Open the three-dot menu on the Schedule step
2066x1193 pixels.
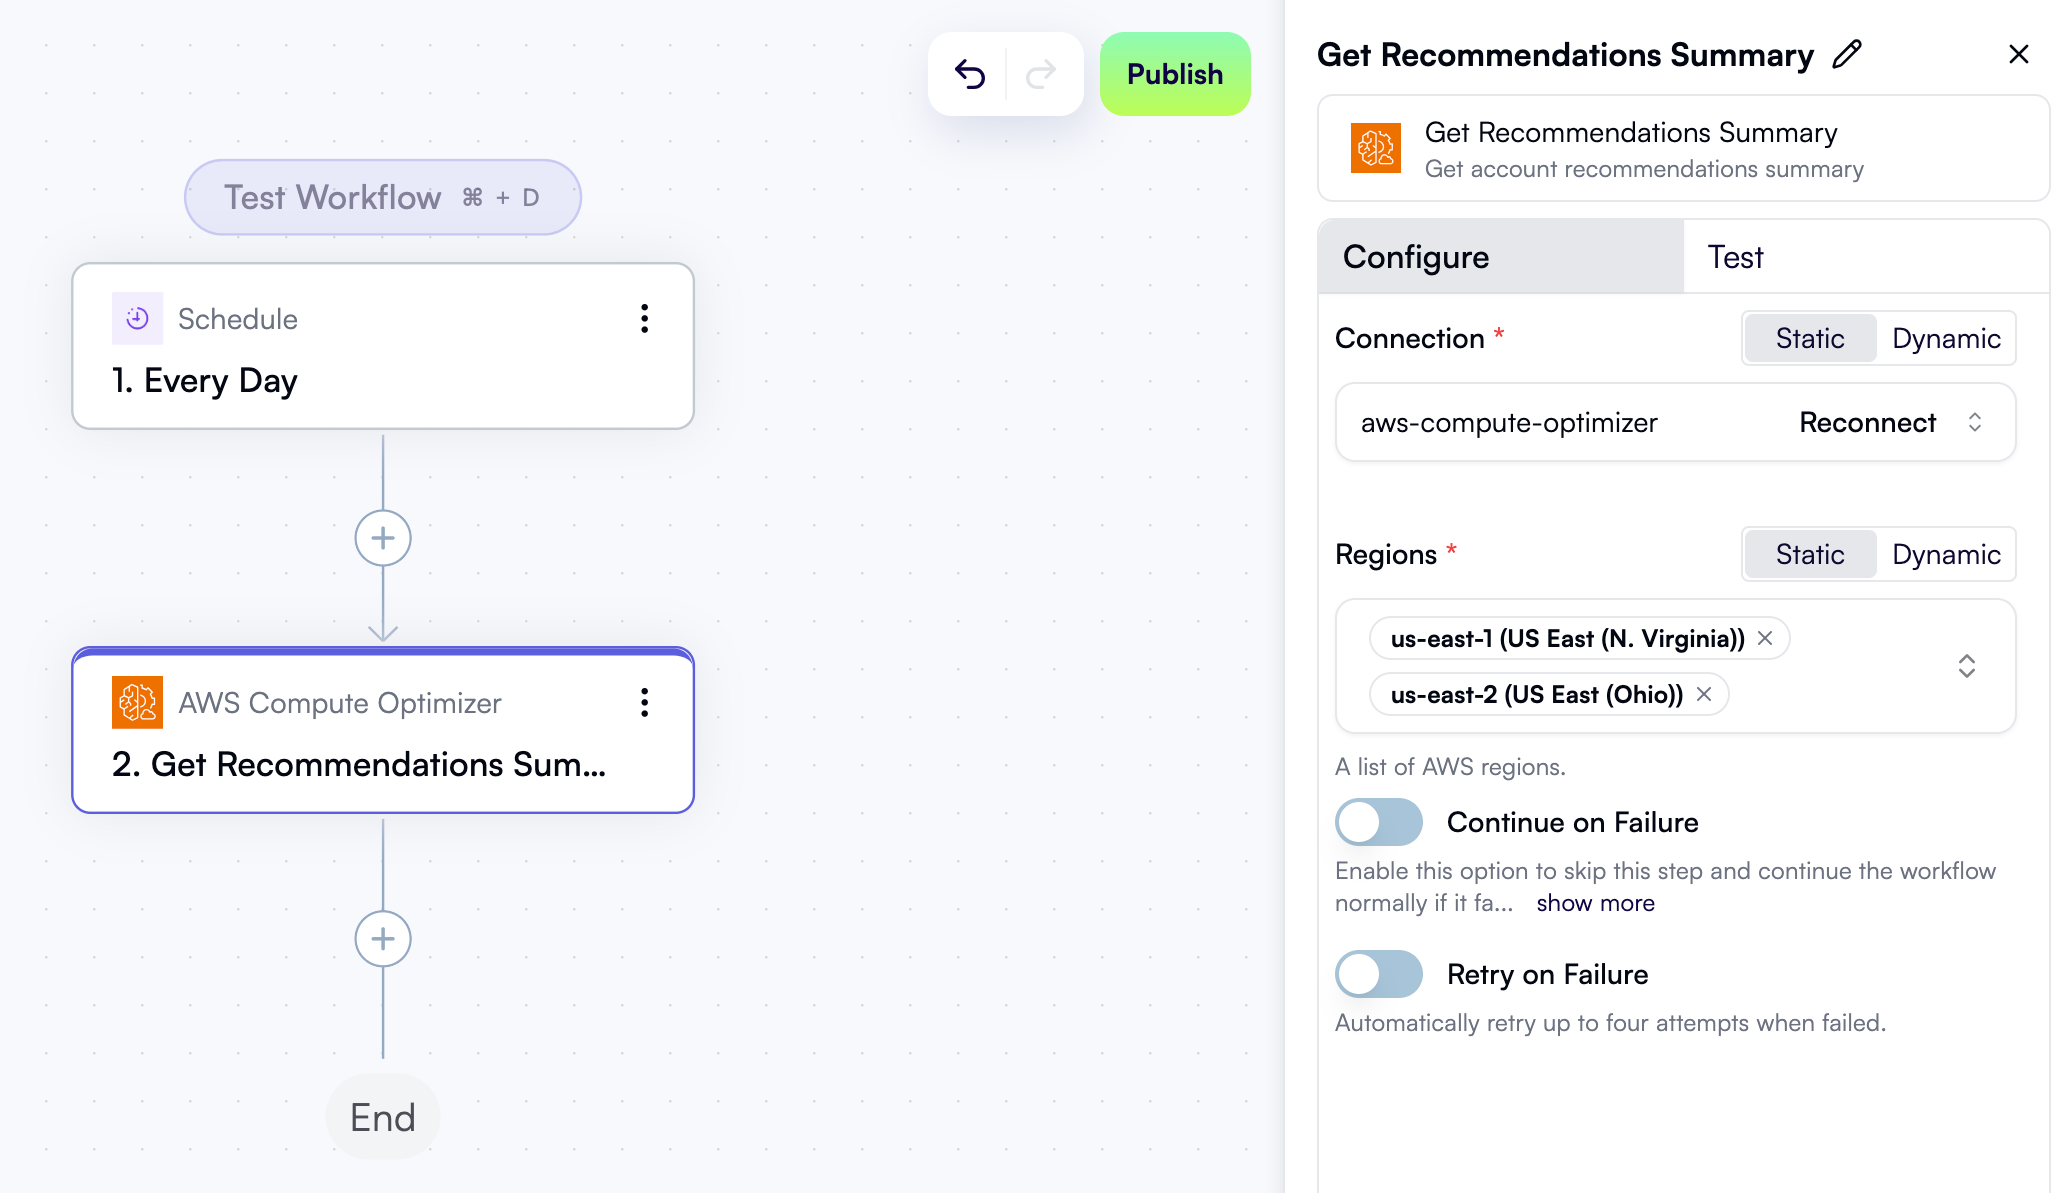(644, 319)
